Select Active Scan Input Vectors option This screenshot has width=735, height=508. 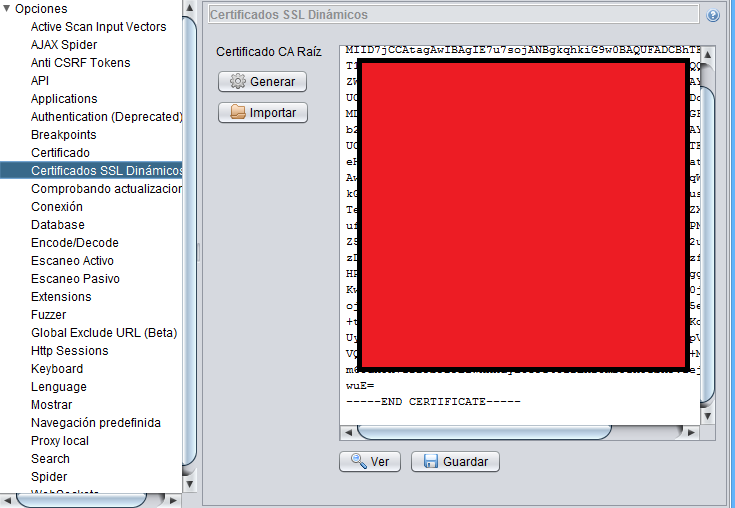point(98,27)
